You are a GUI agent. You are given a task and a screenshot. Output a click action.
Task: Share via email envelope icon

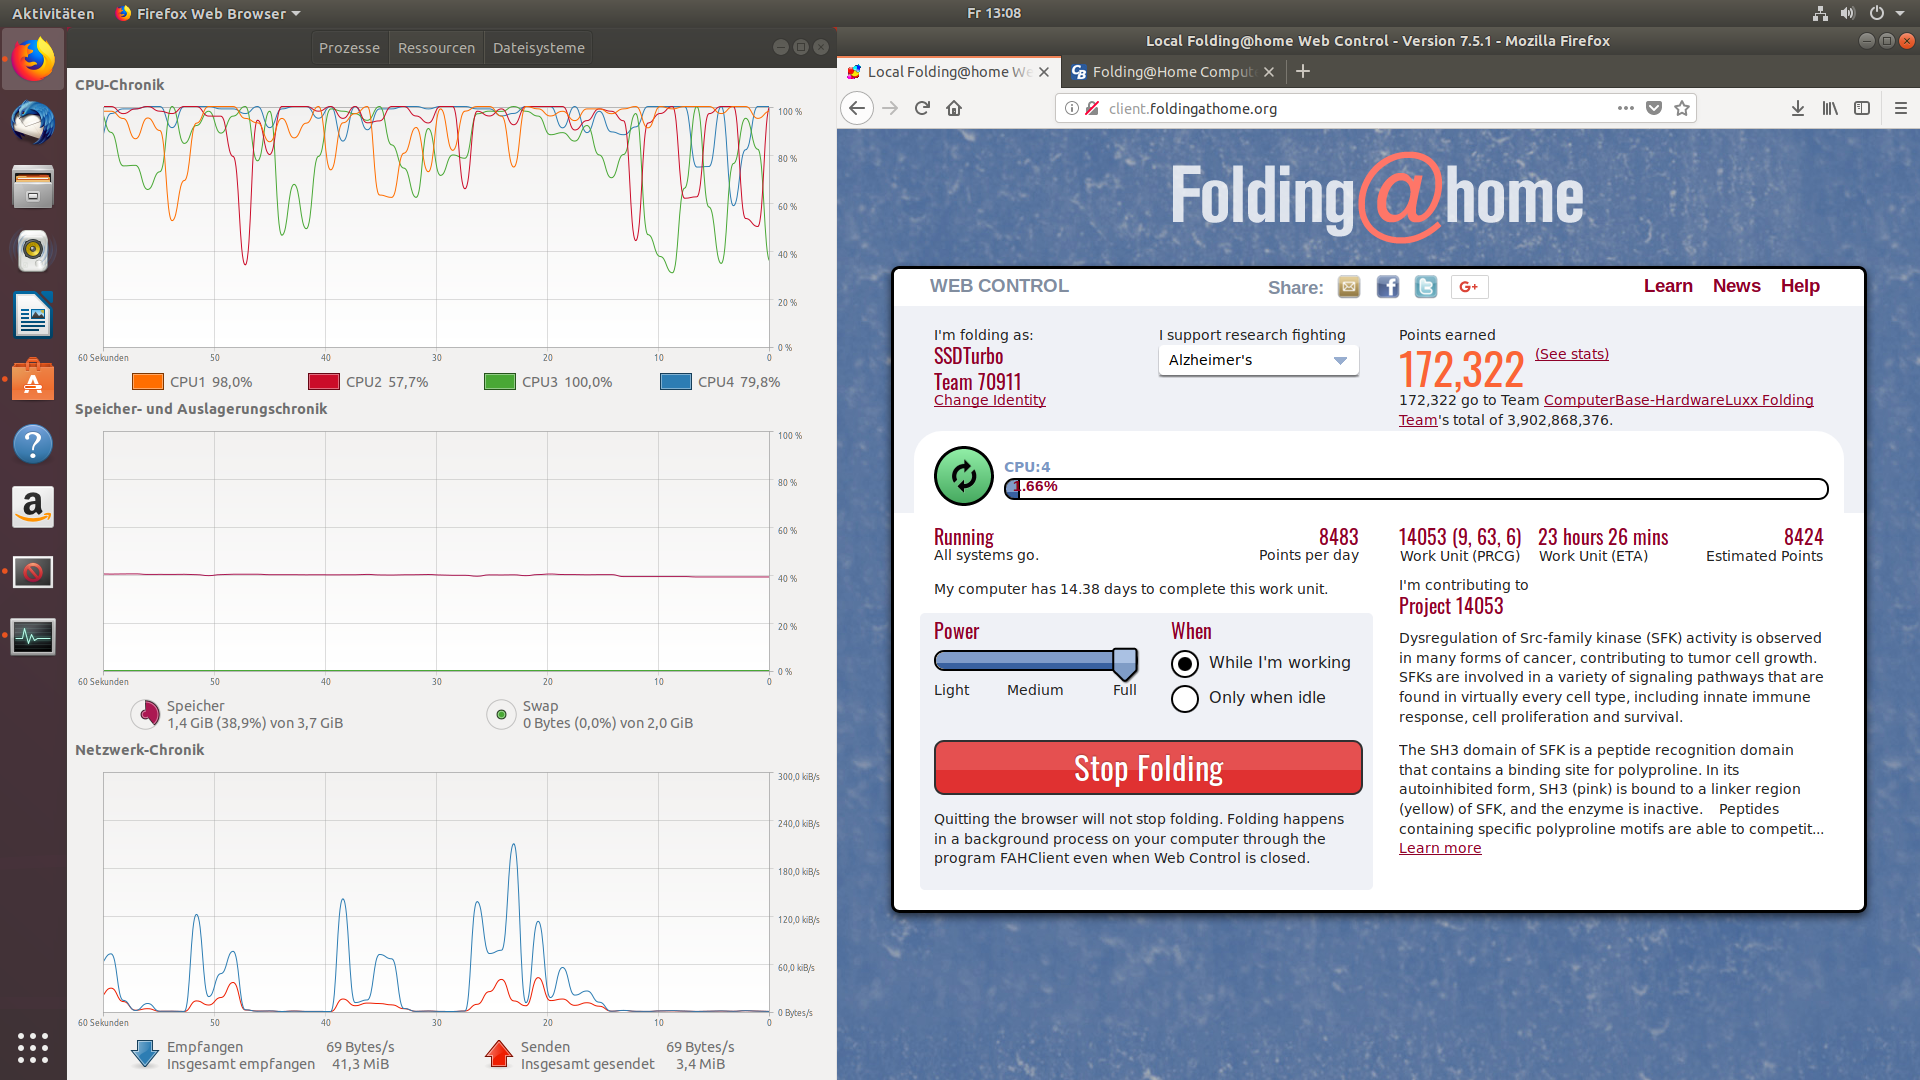pos(1349,287)
